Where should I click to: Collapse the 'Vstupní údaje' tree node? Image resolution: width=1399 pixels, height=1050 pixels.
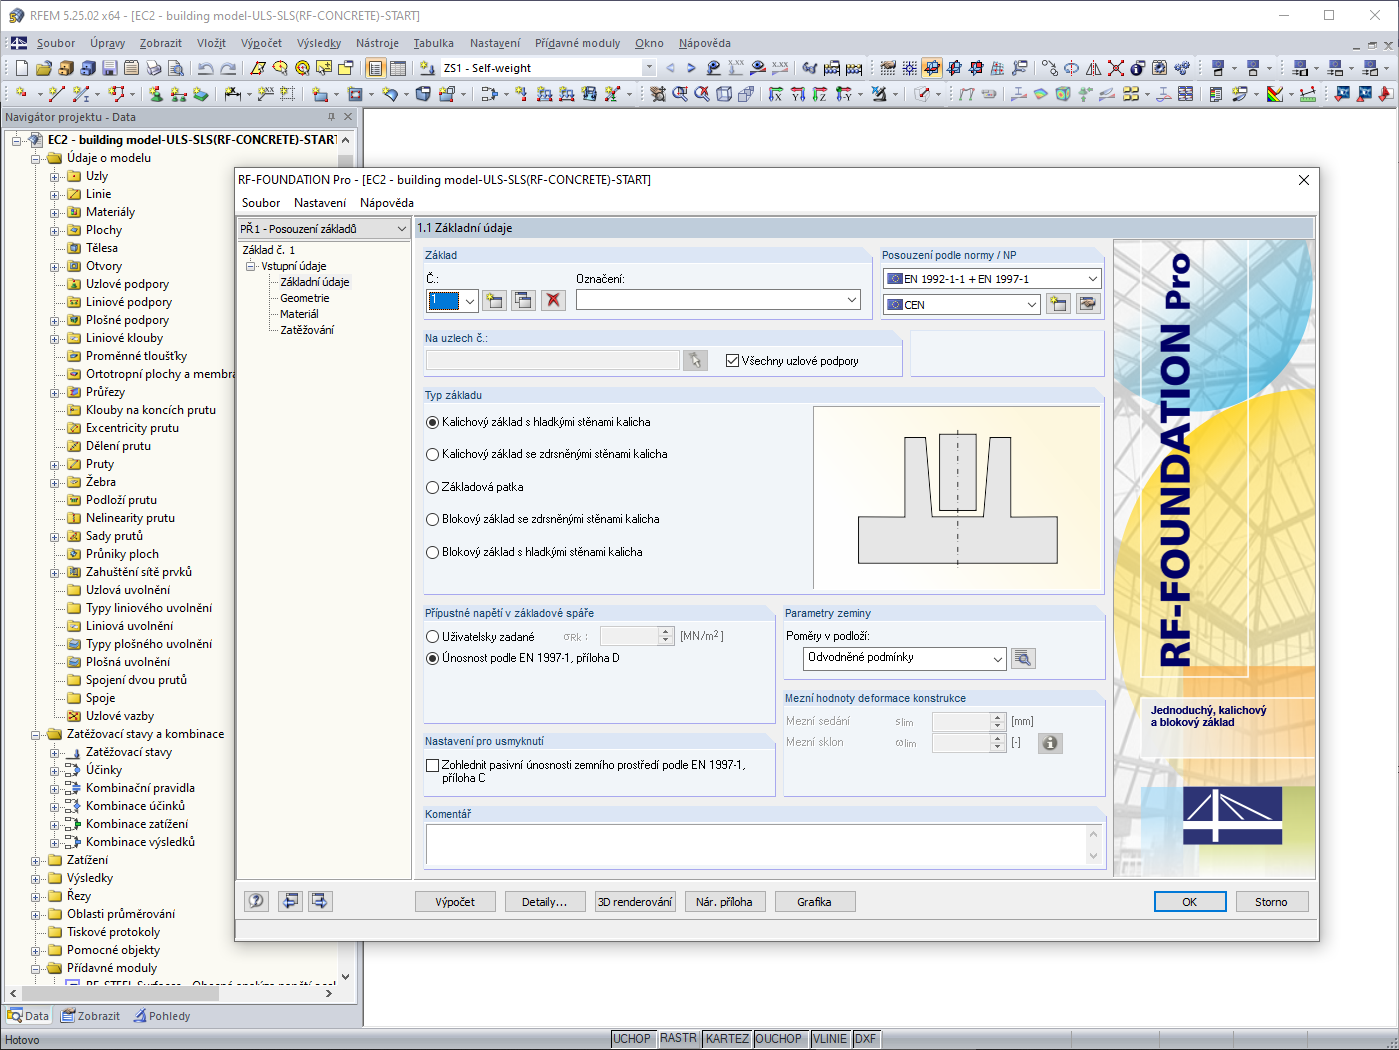(251, 266)
